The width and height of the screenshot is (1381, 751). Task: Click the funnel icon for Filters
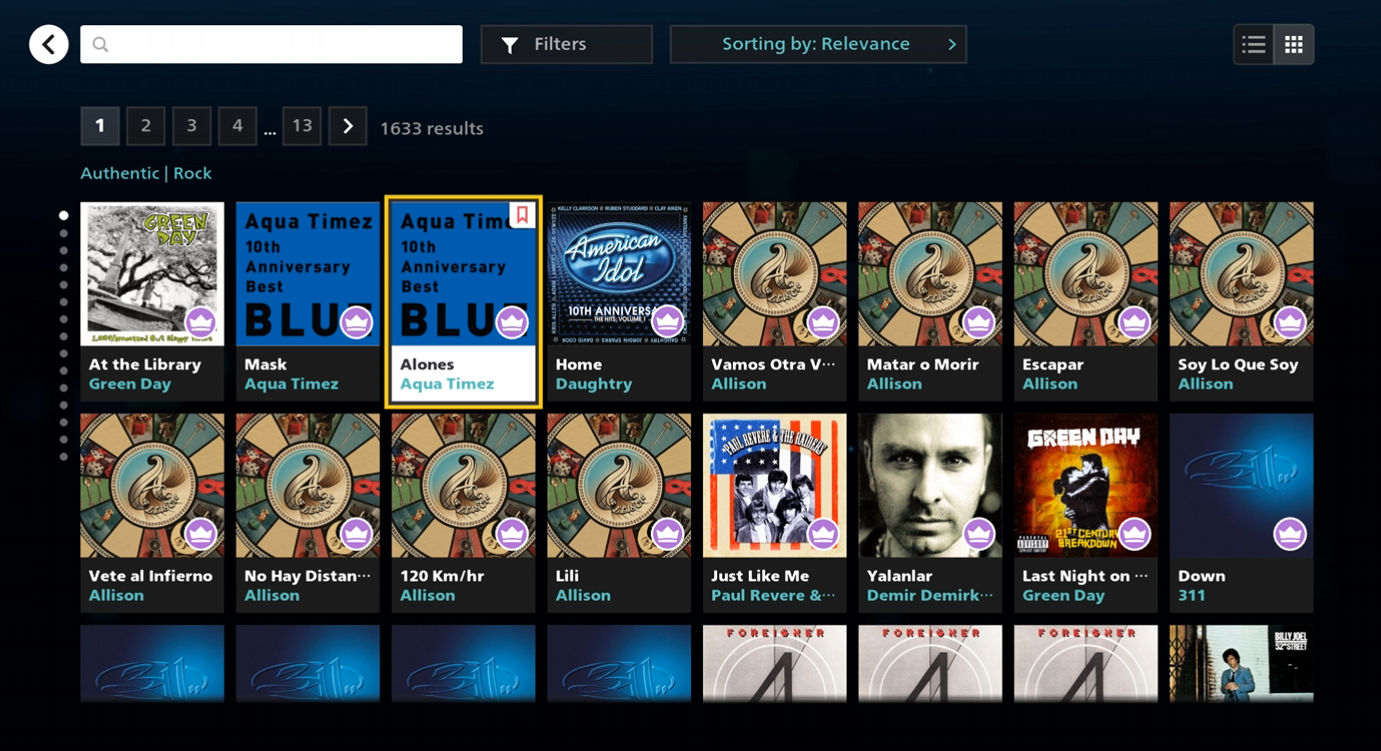(x=510, y=45)
